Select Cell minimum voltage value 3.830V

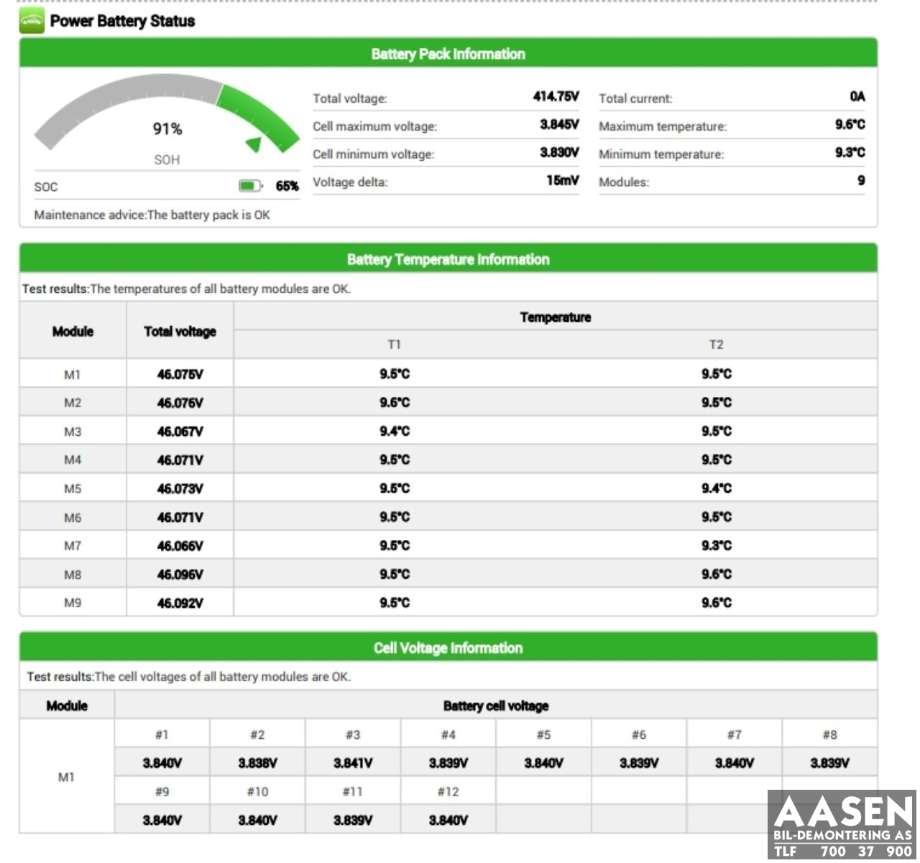click(x=559, y=153)
